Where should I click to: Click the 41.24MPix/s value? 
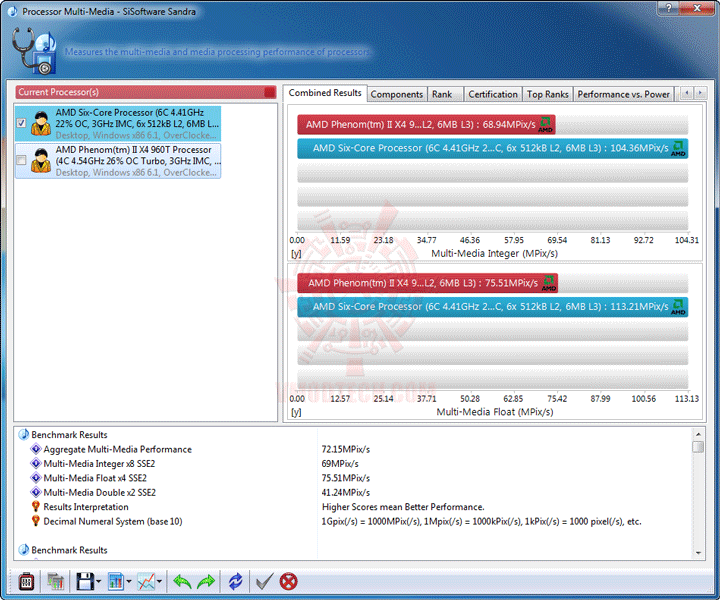tap(346, 493)
